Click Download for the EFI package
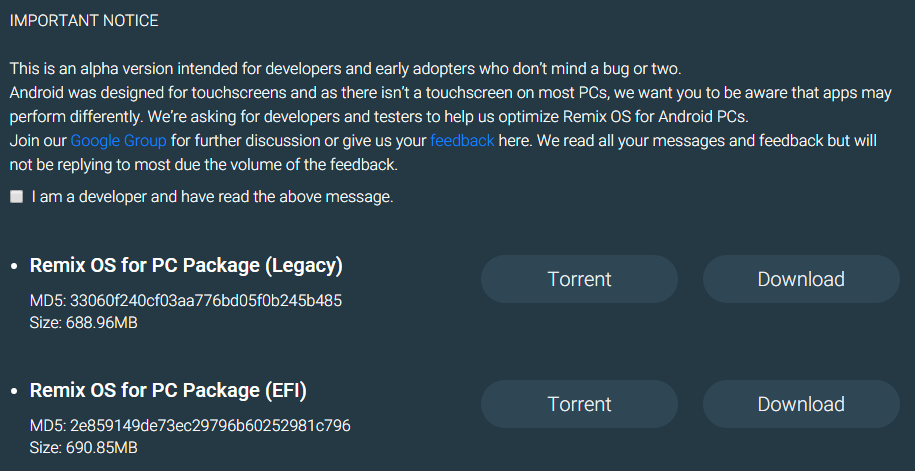The width and height of the screenshot is (915, 471). coord(801,404)
